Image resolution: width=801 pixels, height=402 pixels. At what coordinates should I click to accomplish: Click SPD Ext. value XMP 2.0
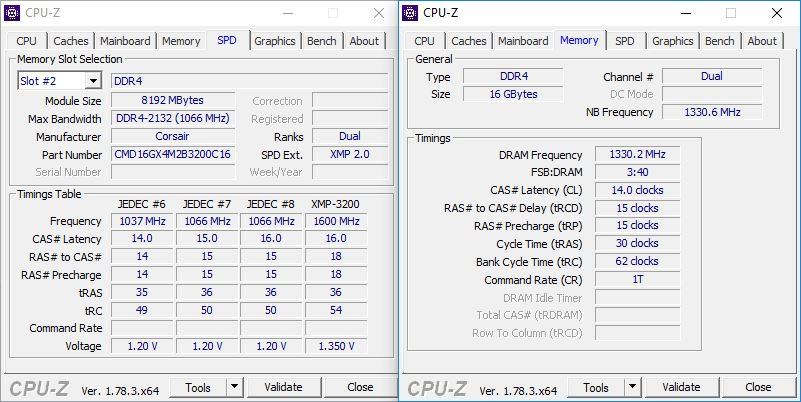pos(350,154)
